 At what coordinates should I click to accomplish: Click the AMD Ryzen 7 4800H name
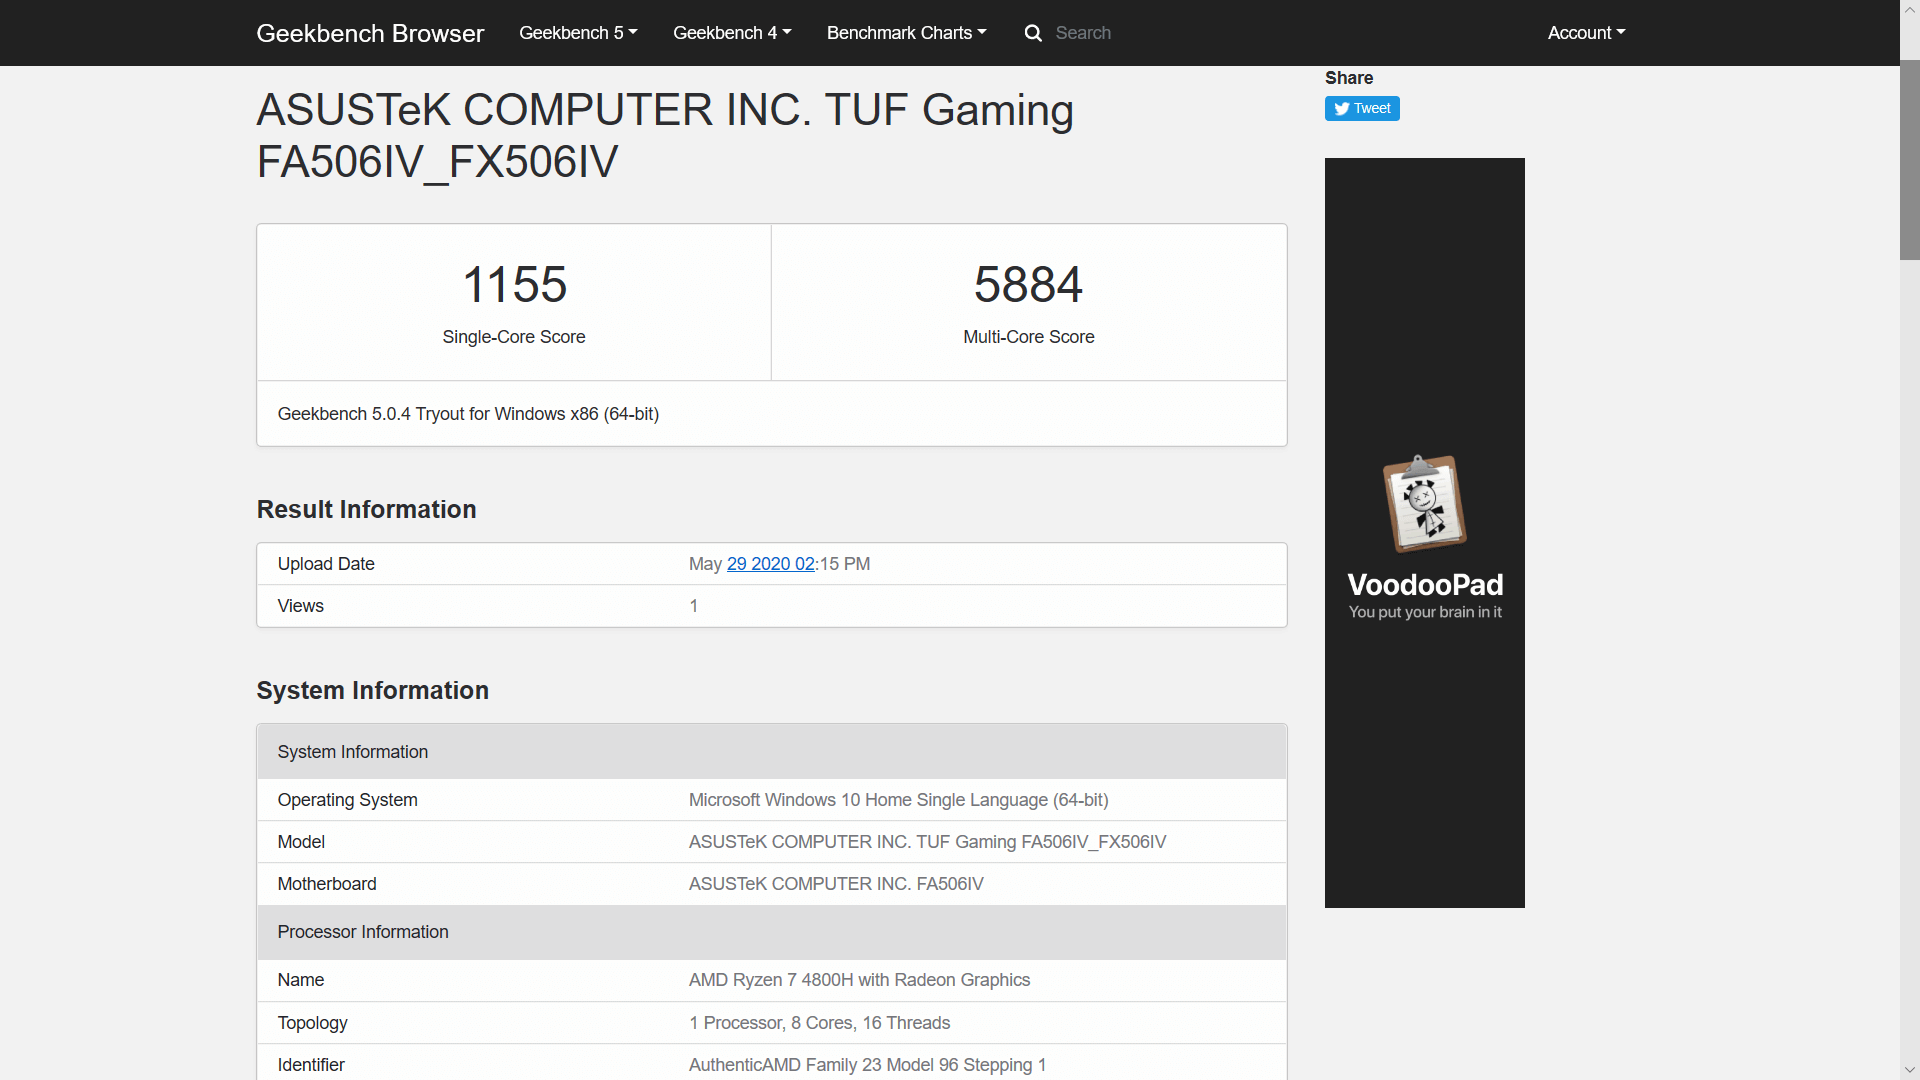[858, 980]
